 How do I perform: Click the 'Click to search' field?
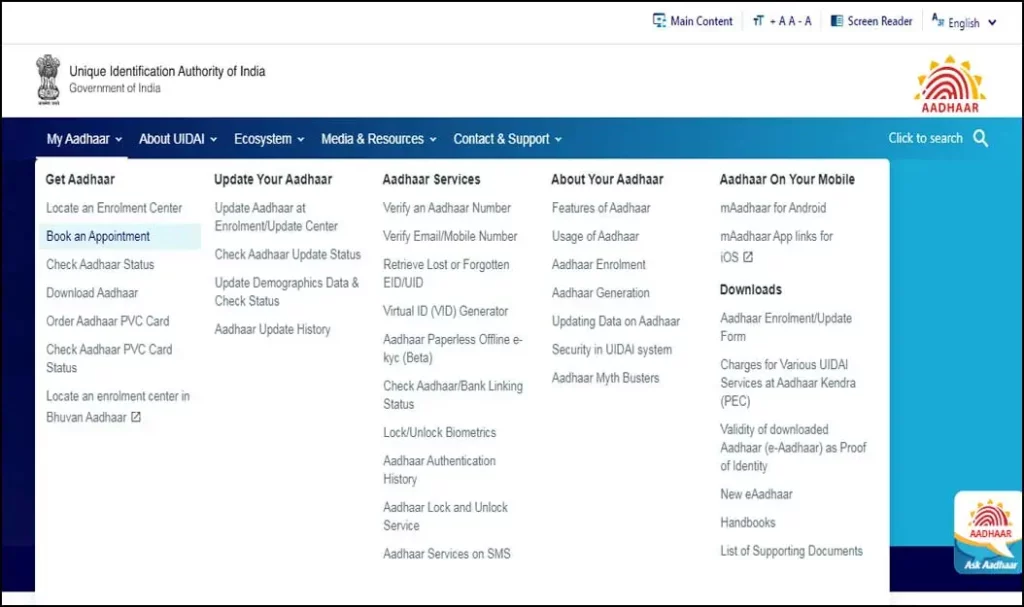point(924,139)
